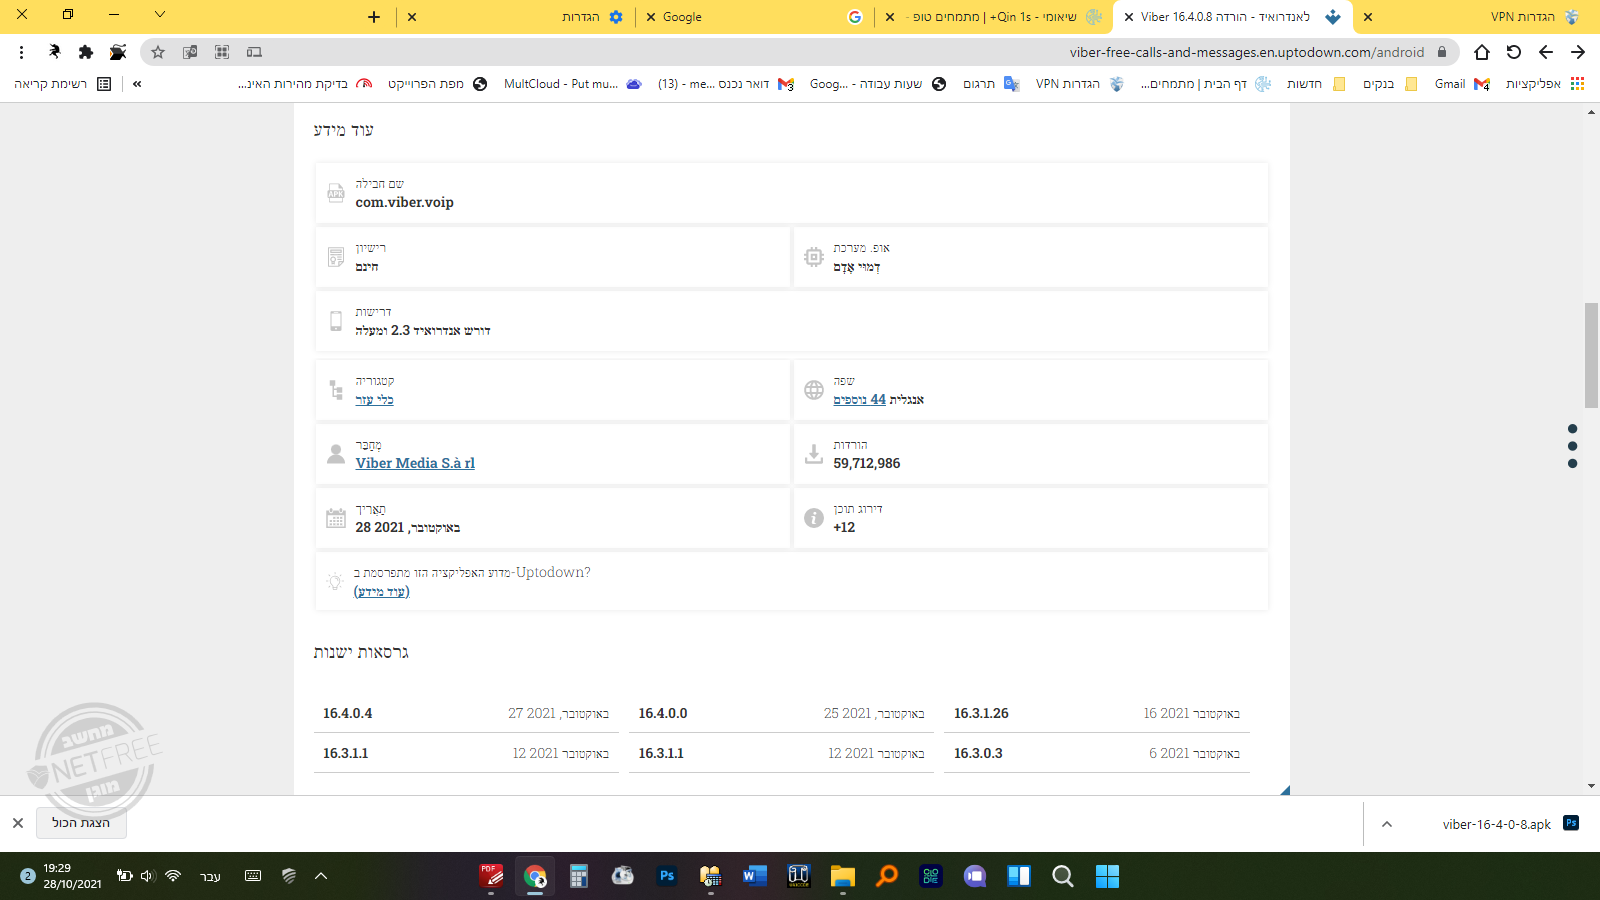Bookmark this page with the star icon
The width and height of the screenshot is (1600, 900).
click(x=158, y=52)
